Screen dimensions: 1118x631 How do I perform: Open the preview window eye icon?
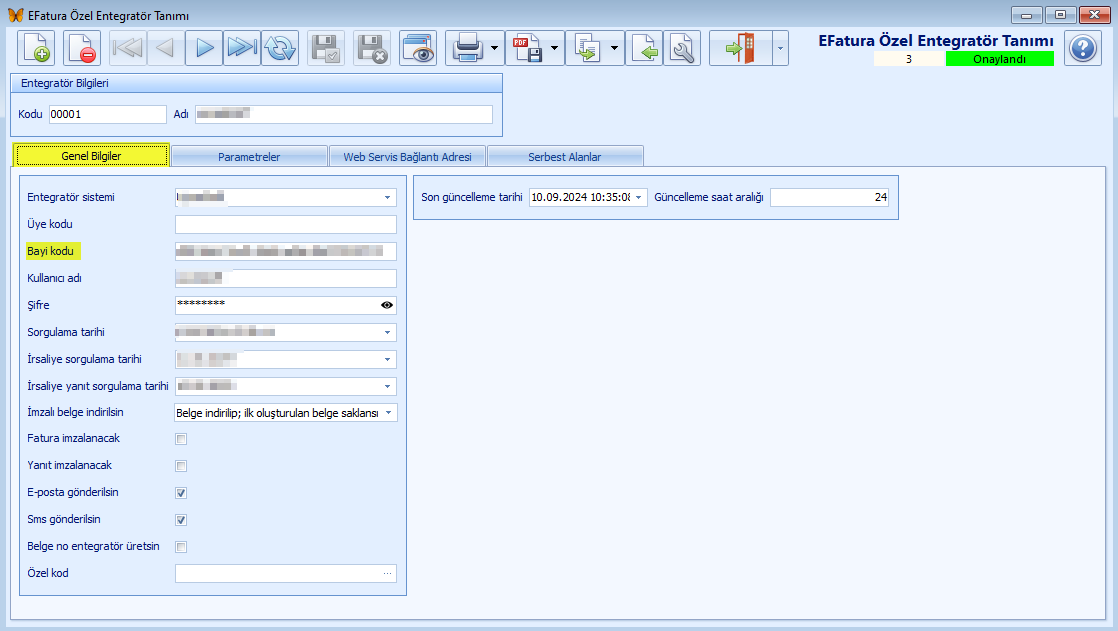coord(418,48)
